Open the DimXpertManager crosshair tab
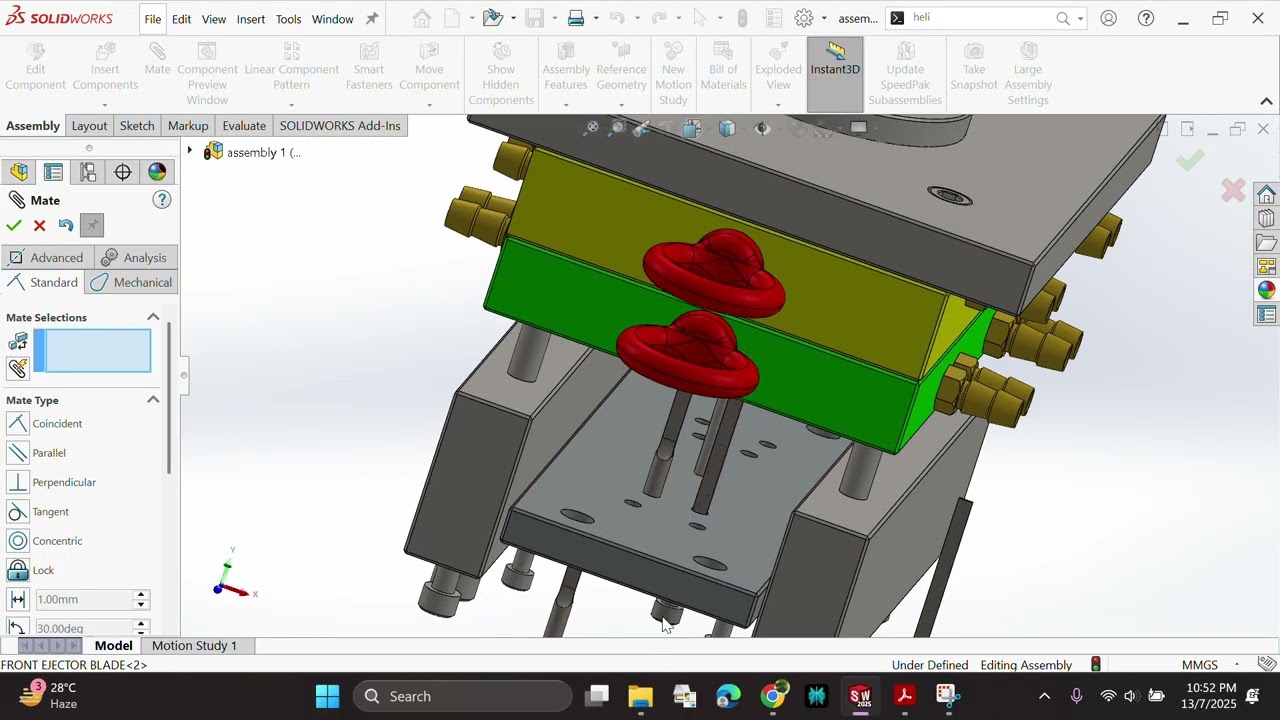This screenshot has height=720, width=1280. tap(123, 172)
